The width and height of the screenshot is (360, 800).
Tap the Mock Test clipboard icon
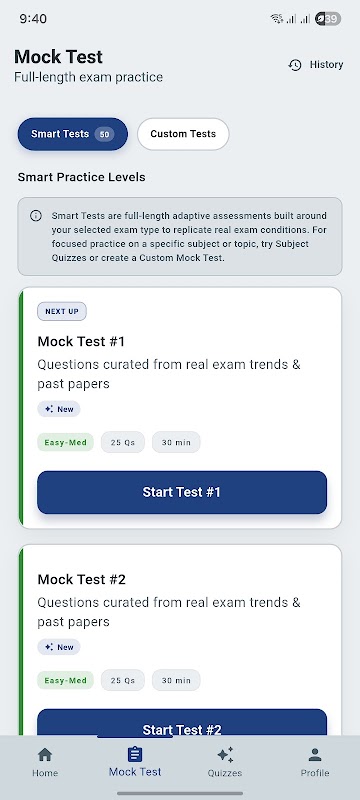click(135, 754)
